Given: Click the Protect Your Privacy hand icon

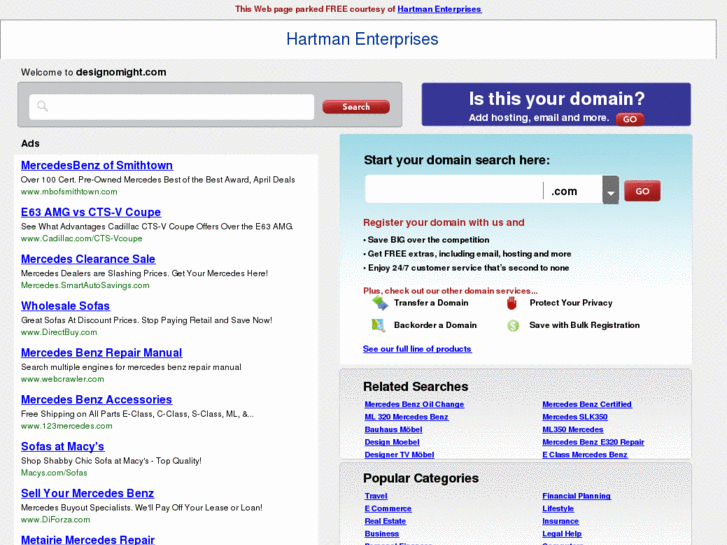Looking at the screenshot, I should pyautogui.click(x=512, y=303).
